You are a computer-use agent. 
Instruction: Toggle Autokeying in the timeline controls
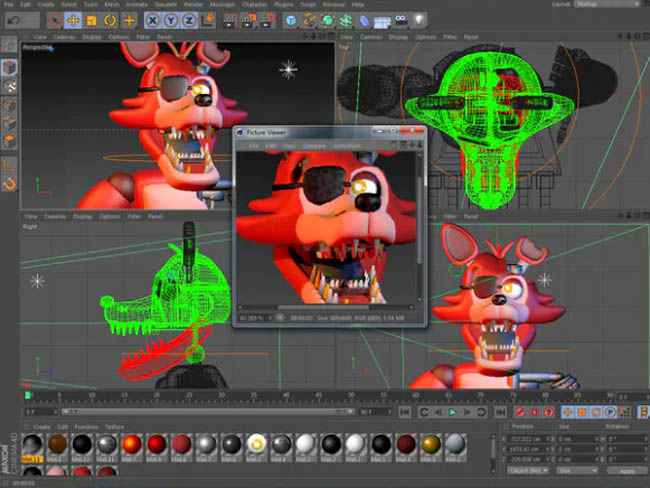tap(534, 412)
